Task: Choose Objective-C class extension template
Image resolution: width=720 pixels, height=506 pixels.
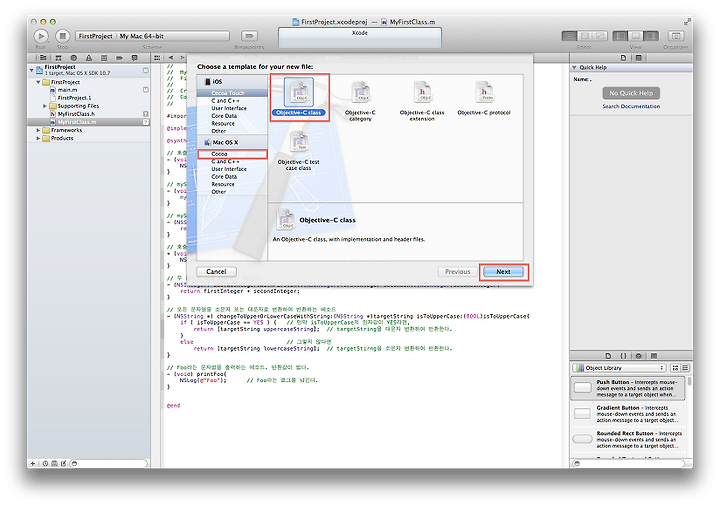Action: click(422, 101)
